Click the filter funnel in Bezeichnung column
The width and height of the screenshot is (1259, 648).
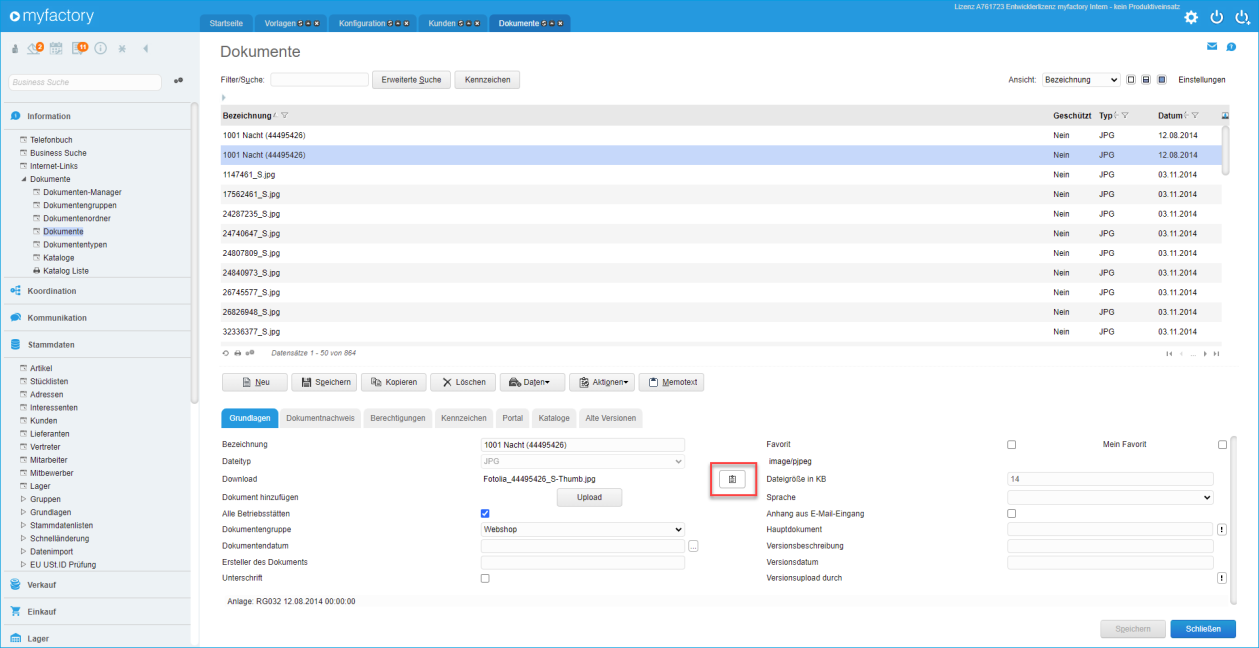point(285,116)
